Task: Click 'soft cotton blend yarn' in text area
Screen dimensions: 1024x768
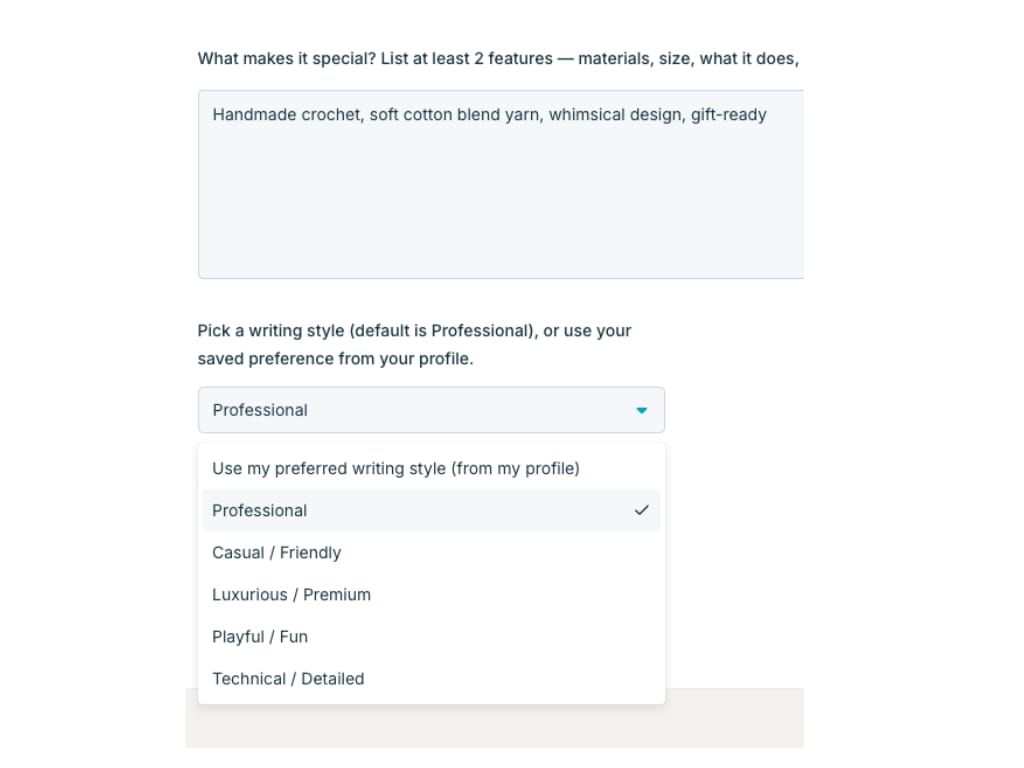Action: click(x=454, y=115)
